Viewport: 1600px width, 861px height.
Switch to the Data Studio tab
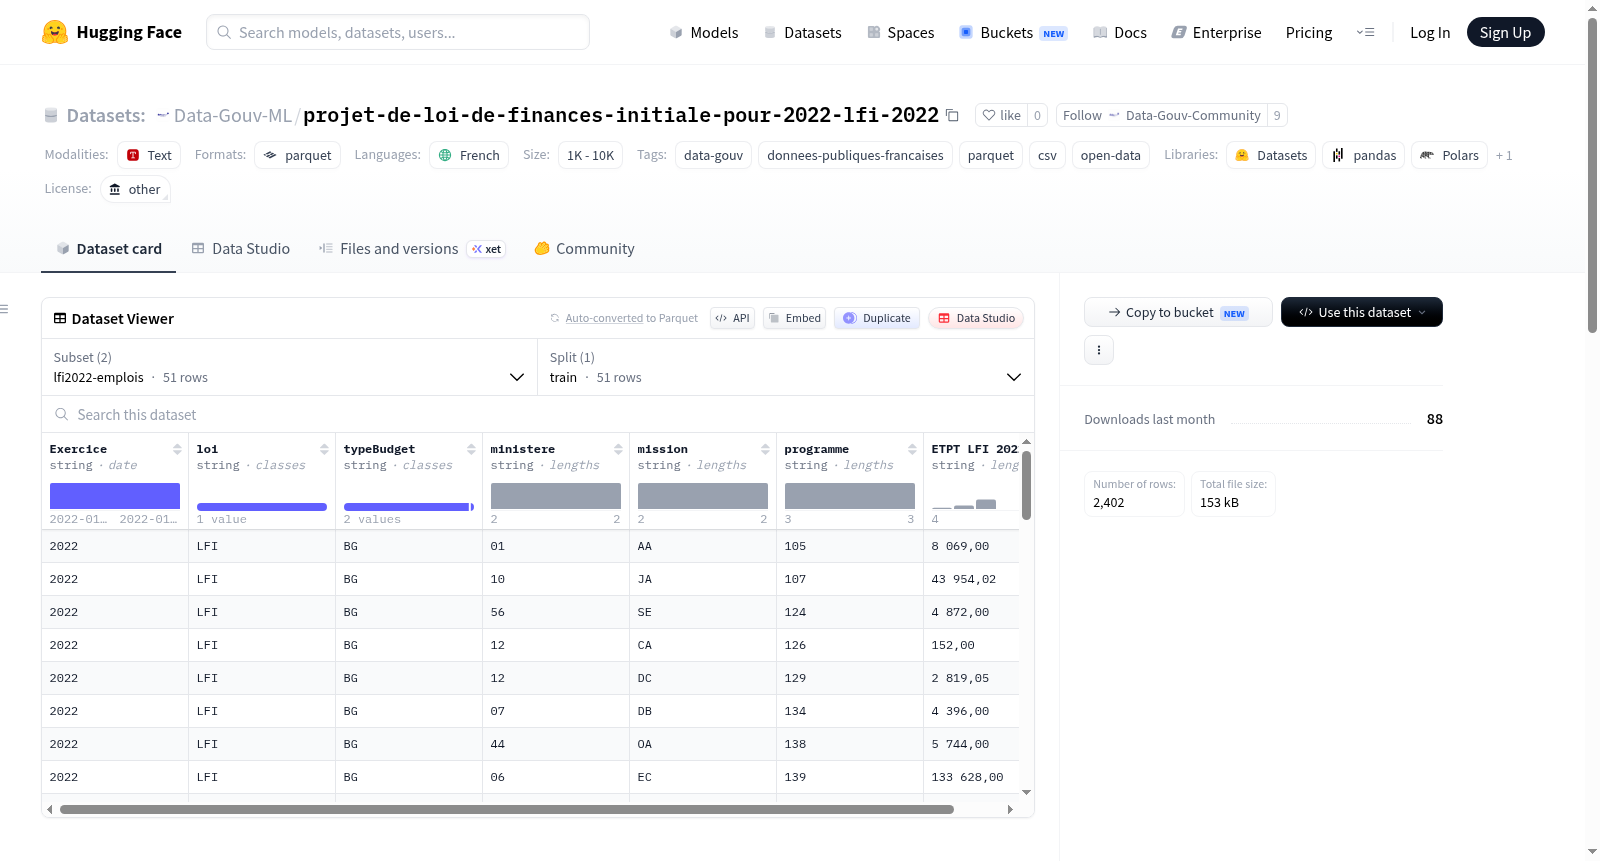[241, 249]
